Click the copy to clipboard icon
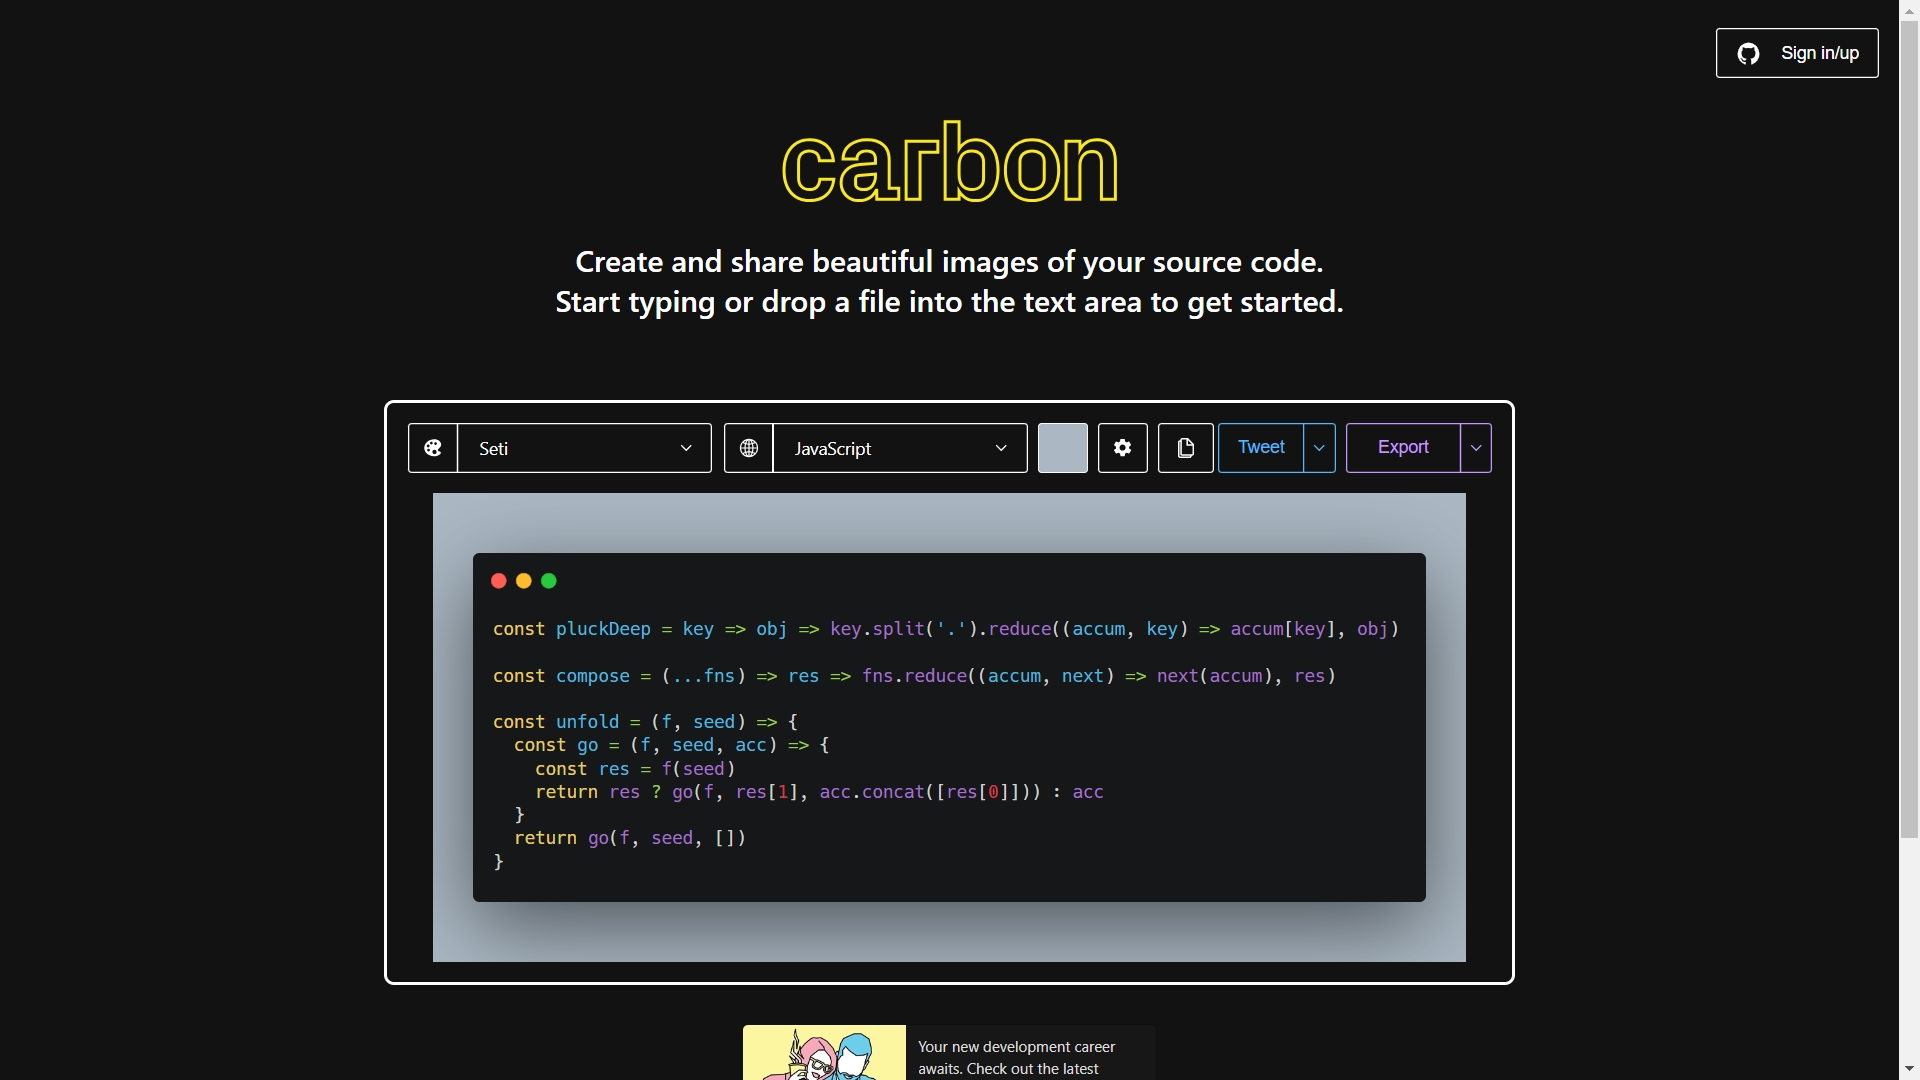 [x=1186, y=448]
